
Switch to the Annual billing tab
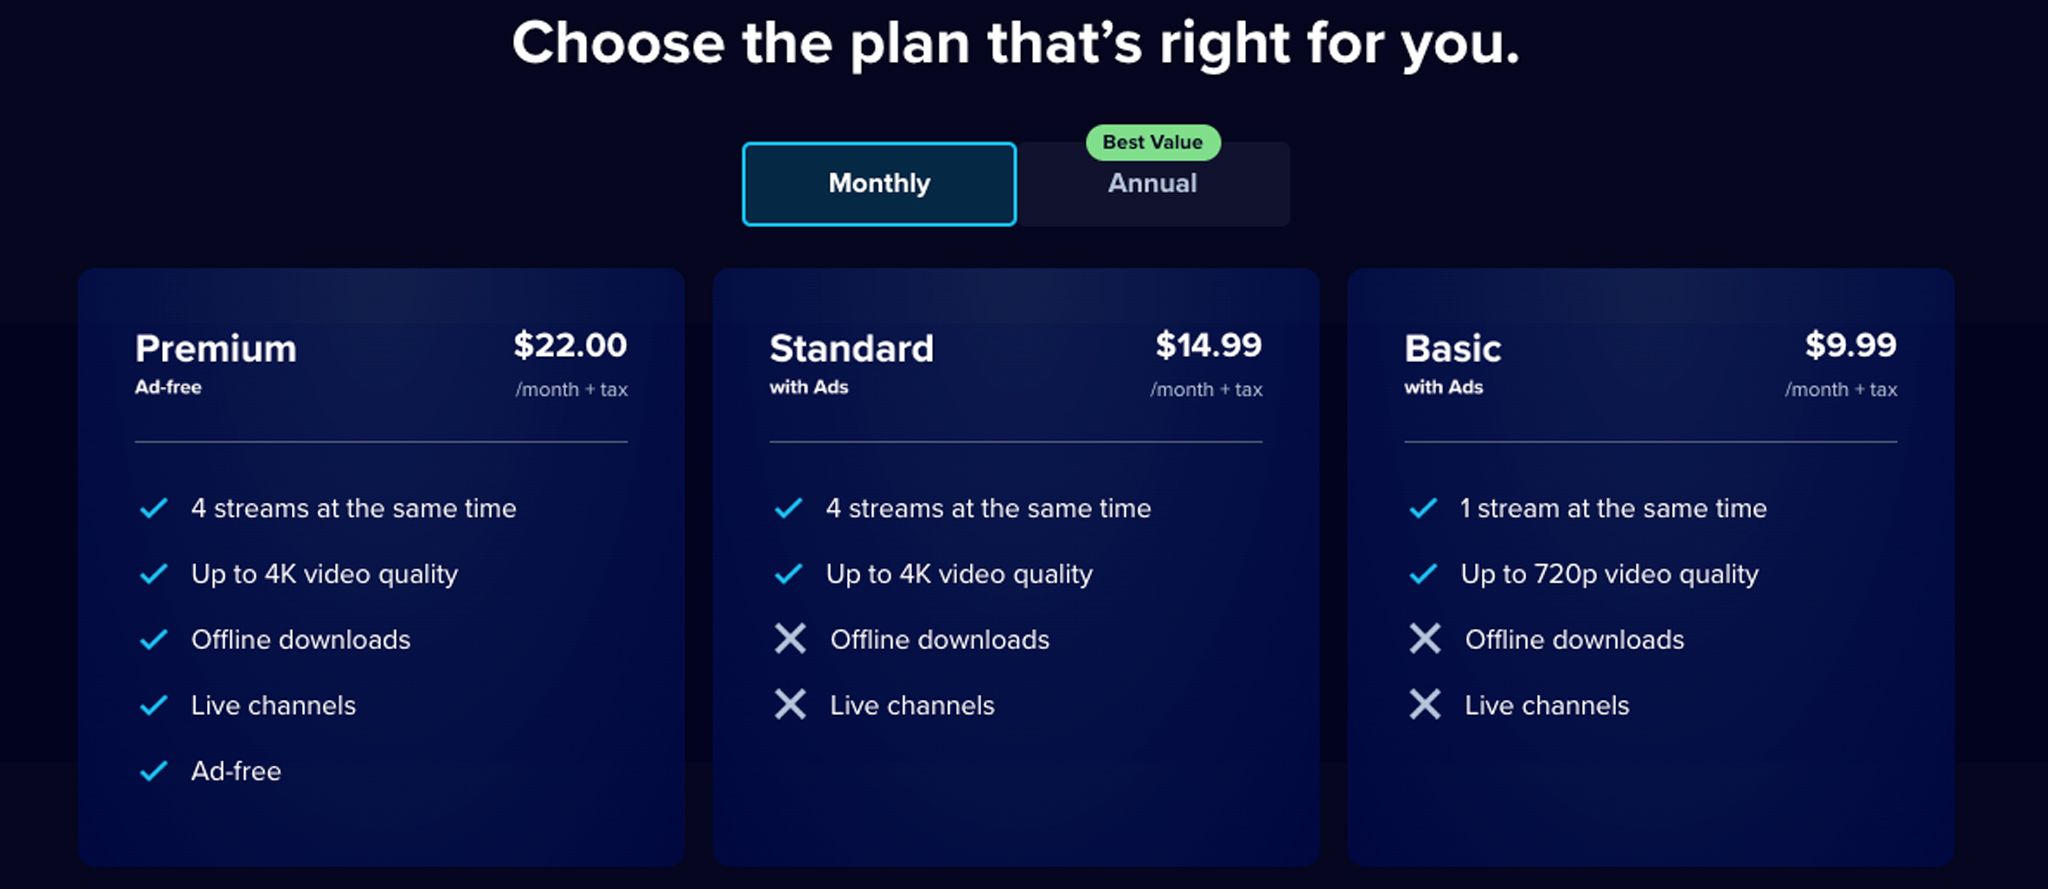[x=1152, y=183]
